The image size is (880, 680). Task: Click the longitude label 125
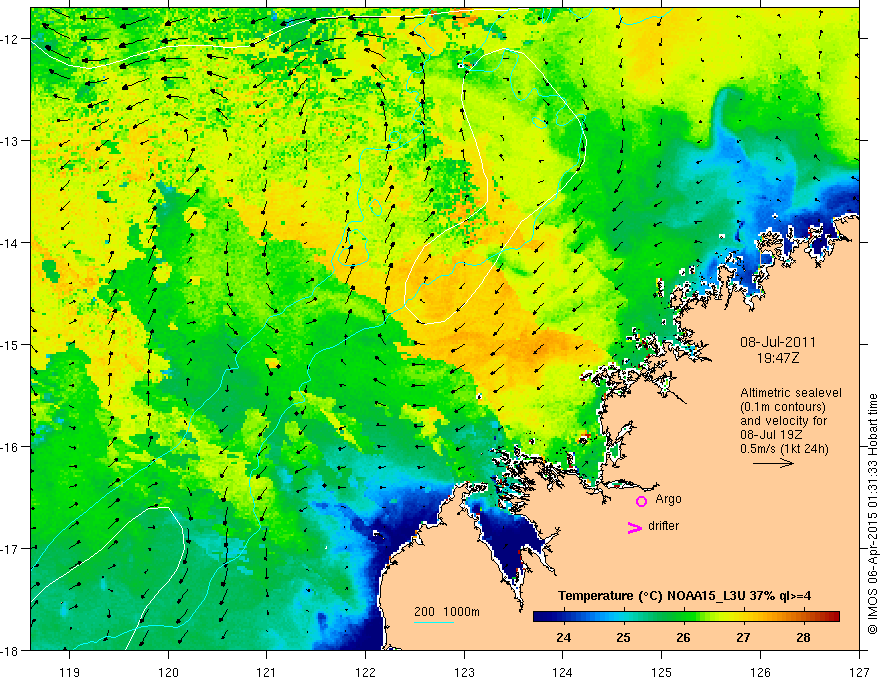pos(662,672)
